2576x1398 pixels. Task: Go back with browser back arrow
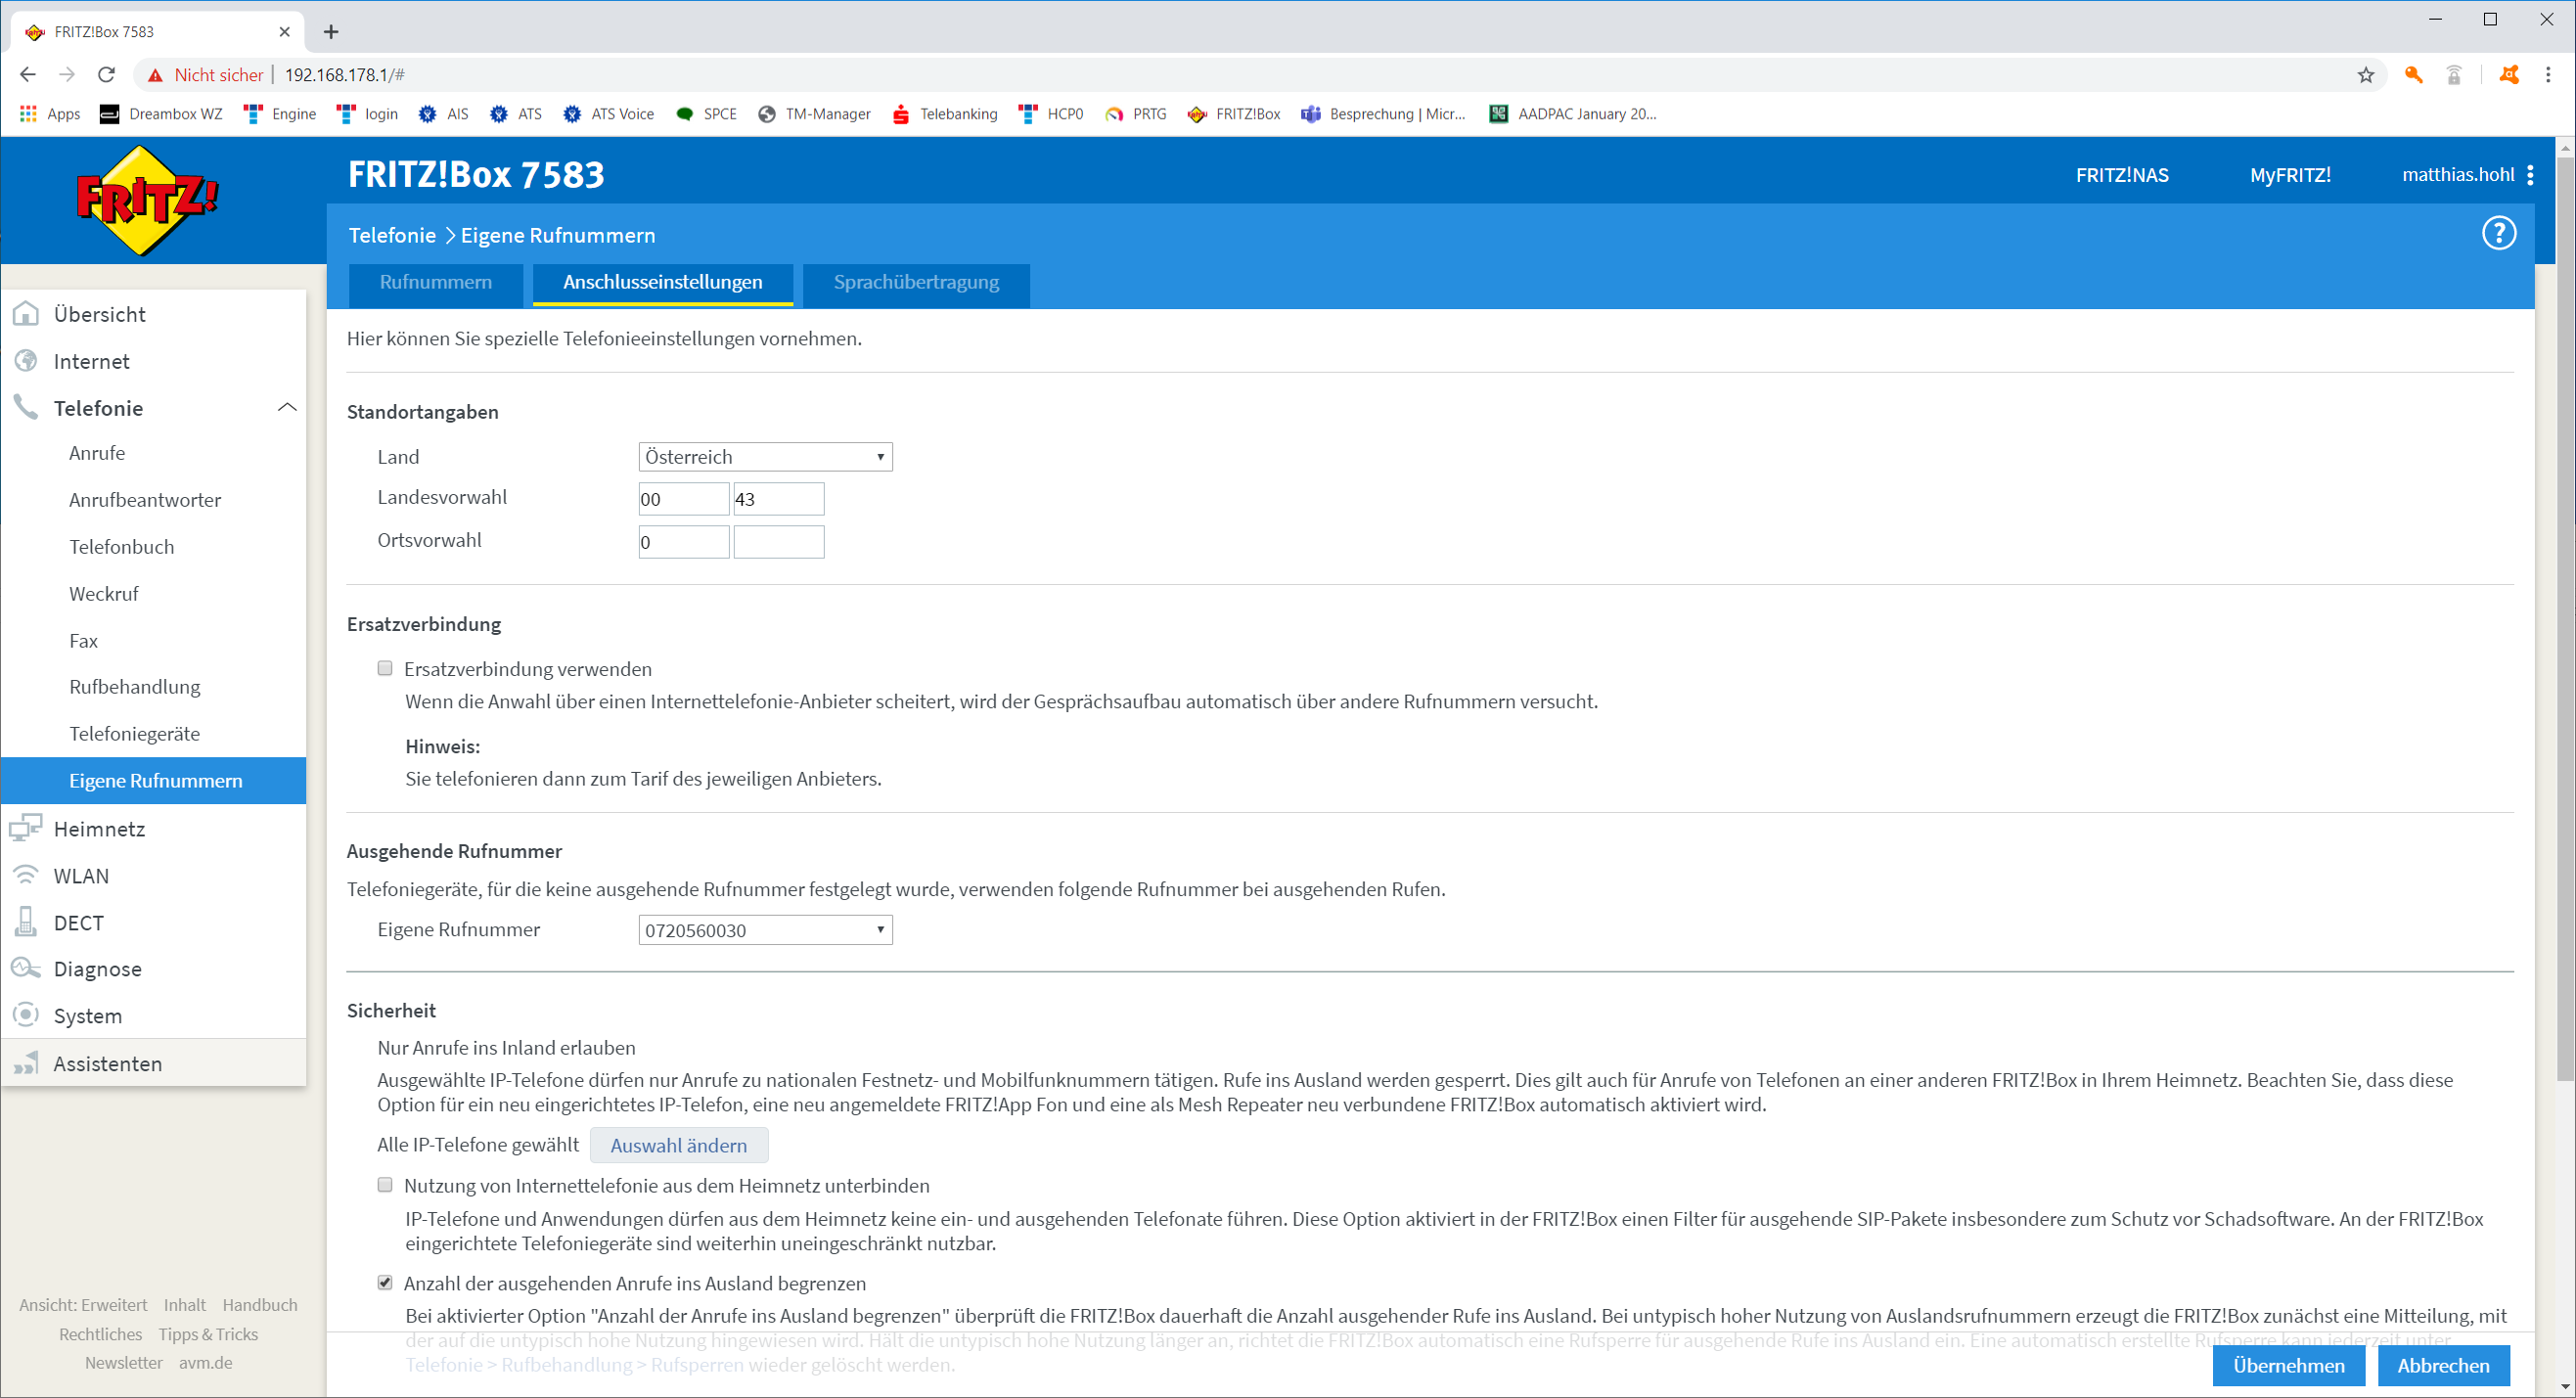point(28,74)
